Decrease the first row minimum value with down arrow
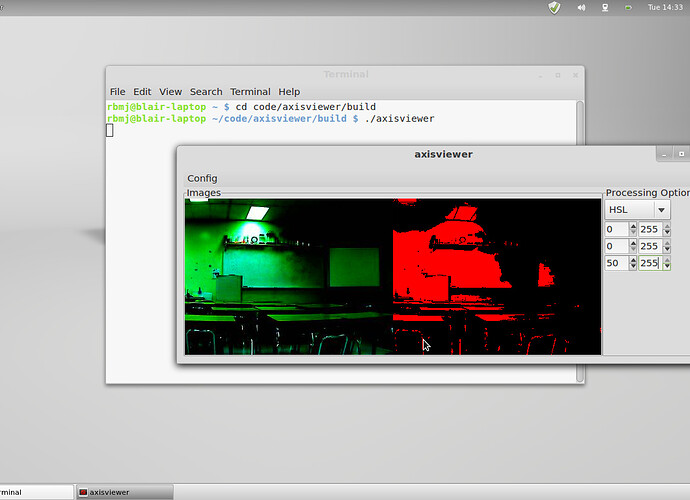This screenshot has width=690, height=500. pos(633,232)
